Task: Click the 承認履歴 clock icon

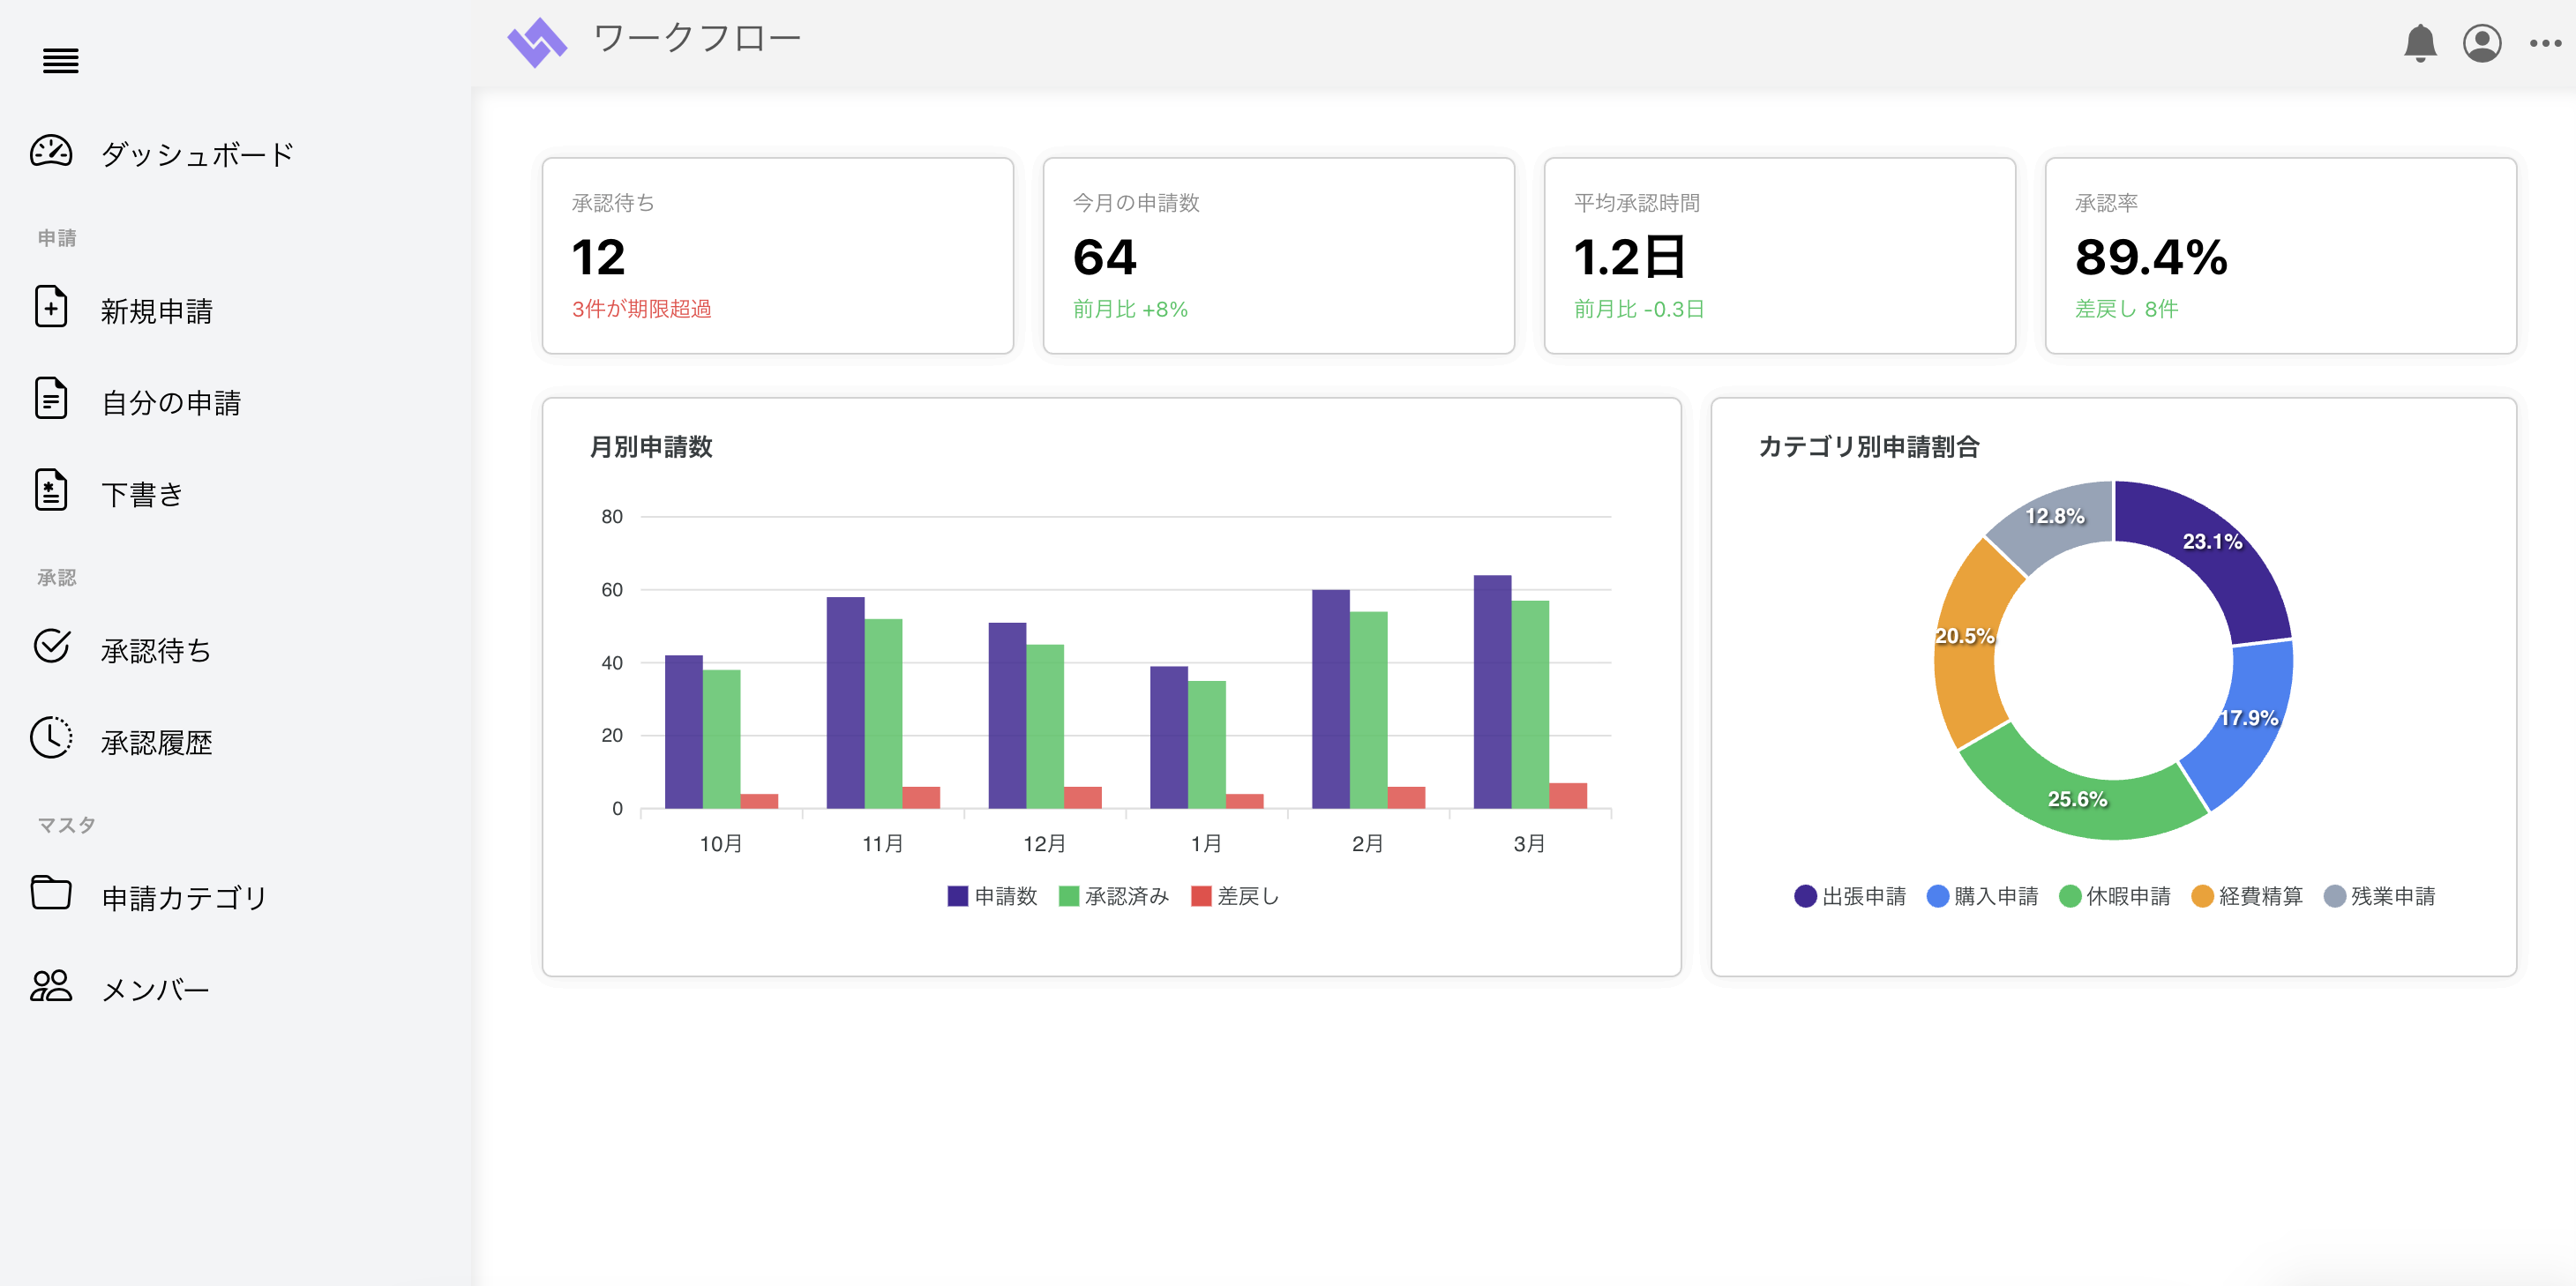Action: (51, 739)
